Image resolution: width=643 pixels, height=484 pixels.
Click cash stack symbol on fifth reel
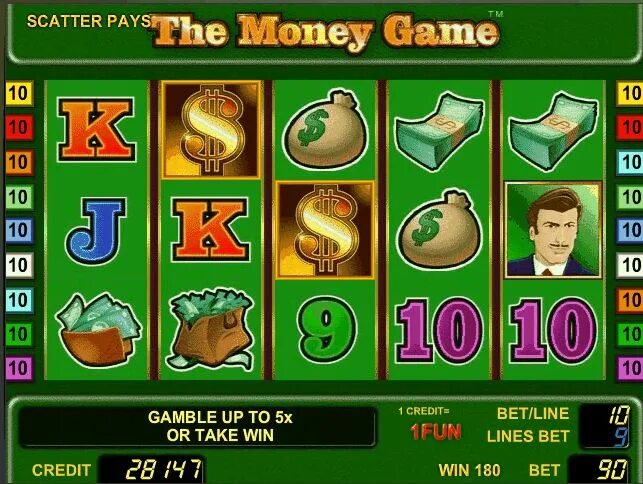click(553, 131)
